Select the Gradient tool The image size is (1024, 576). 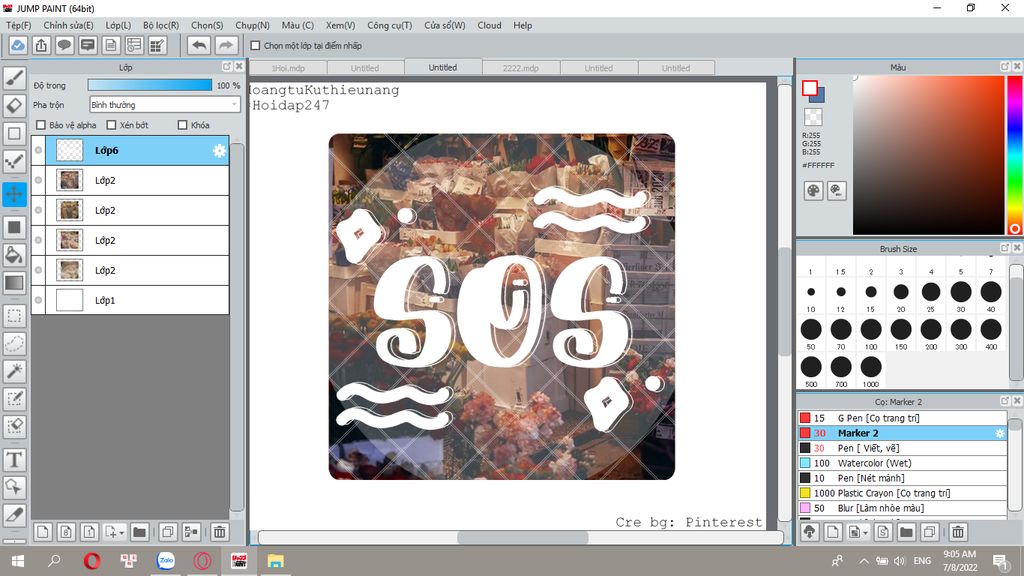tap(14, 283)
